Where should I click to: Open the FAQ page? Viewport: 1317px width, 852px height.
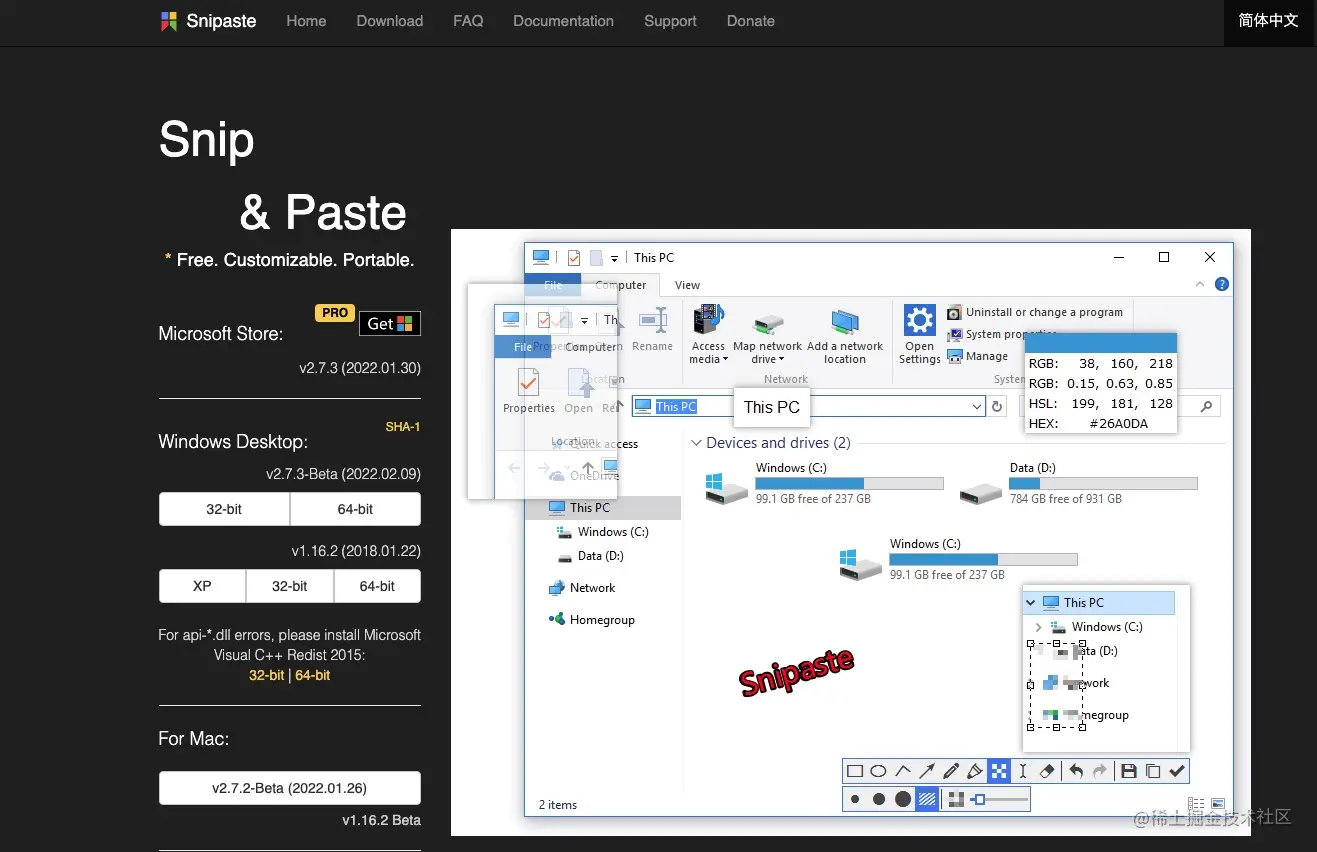(x=468, y=21)
